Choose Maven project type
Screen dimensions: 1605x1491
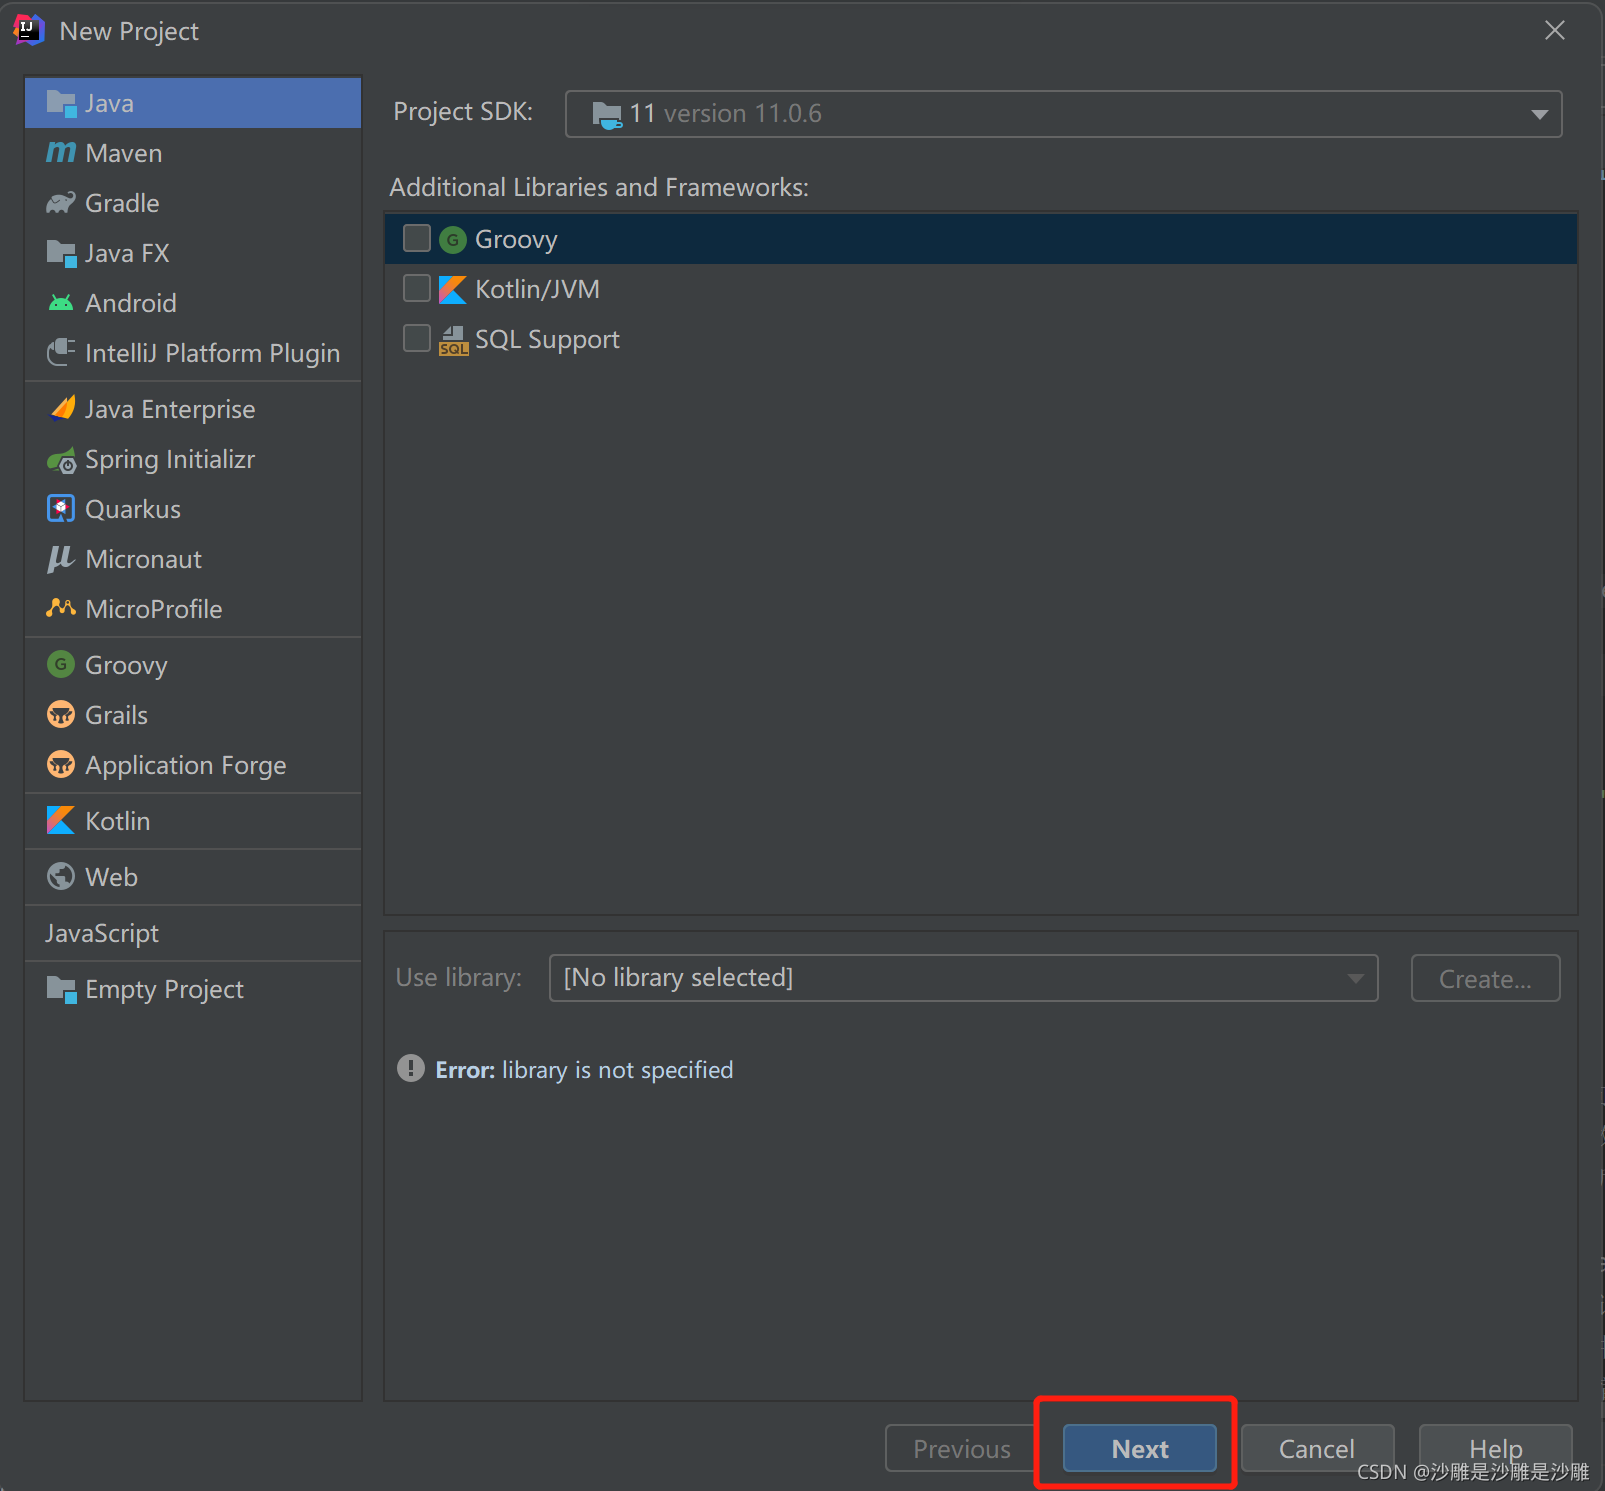193,153
